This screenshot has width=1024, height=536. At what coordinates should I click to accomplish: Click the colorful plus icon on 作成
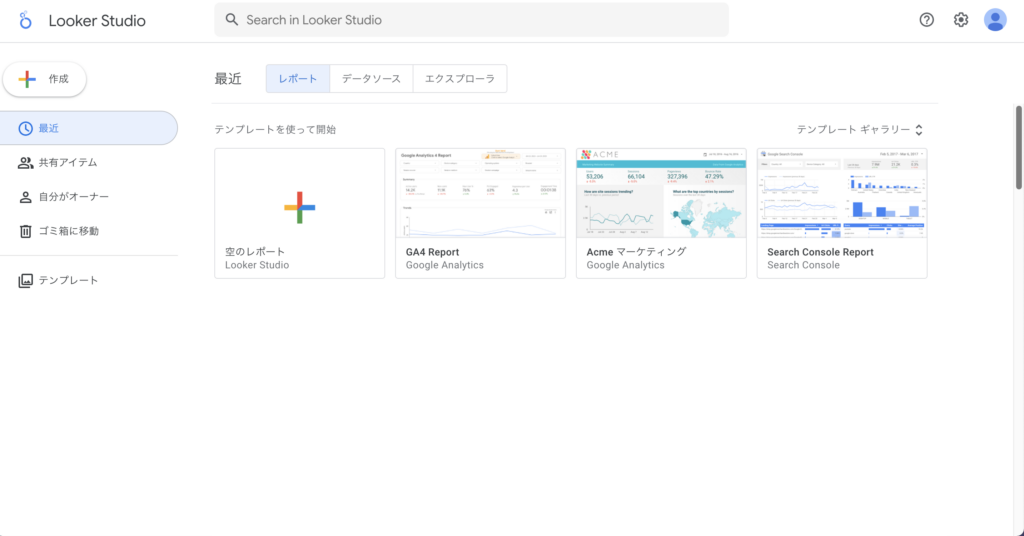(27, 79)
